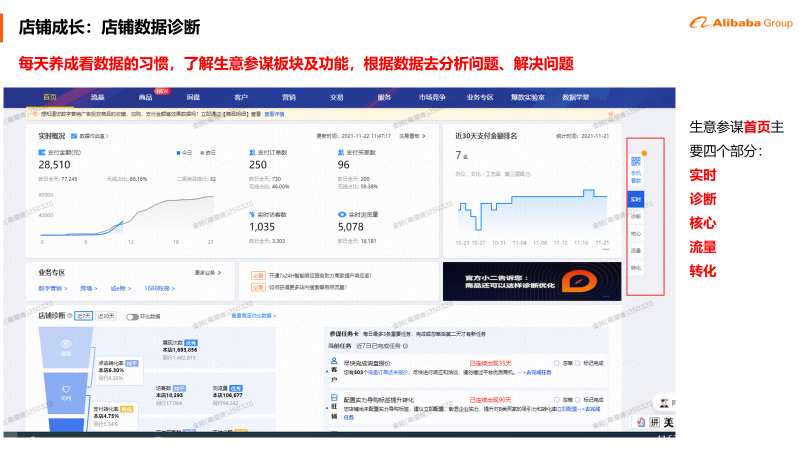Check 忽略 for 尽快完成询盘报价 task
Viewport: 800px width, 450px height.
click(557, 363)
